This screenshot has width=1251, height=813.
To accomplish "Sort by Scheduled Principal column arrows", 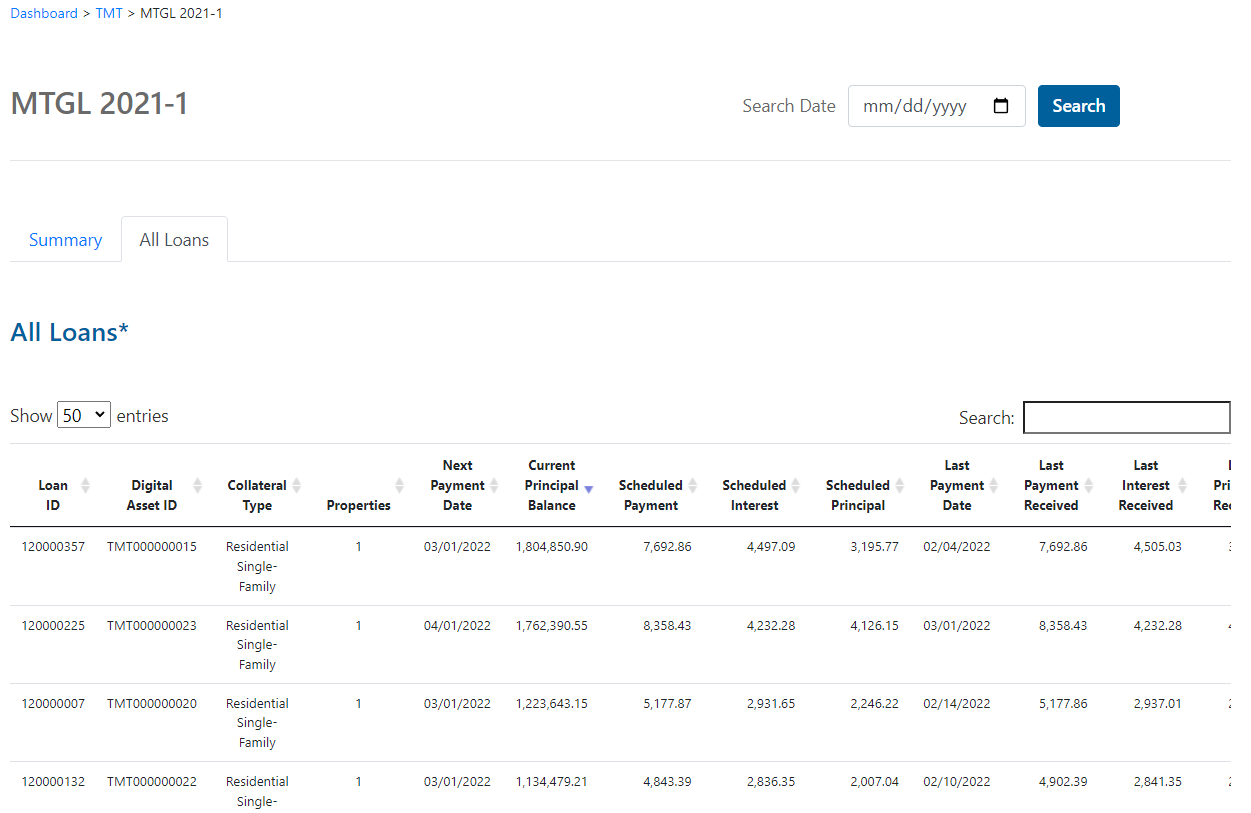I will coord(900,486).
